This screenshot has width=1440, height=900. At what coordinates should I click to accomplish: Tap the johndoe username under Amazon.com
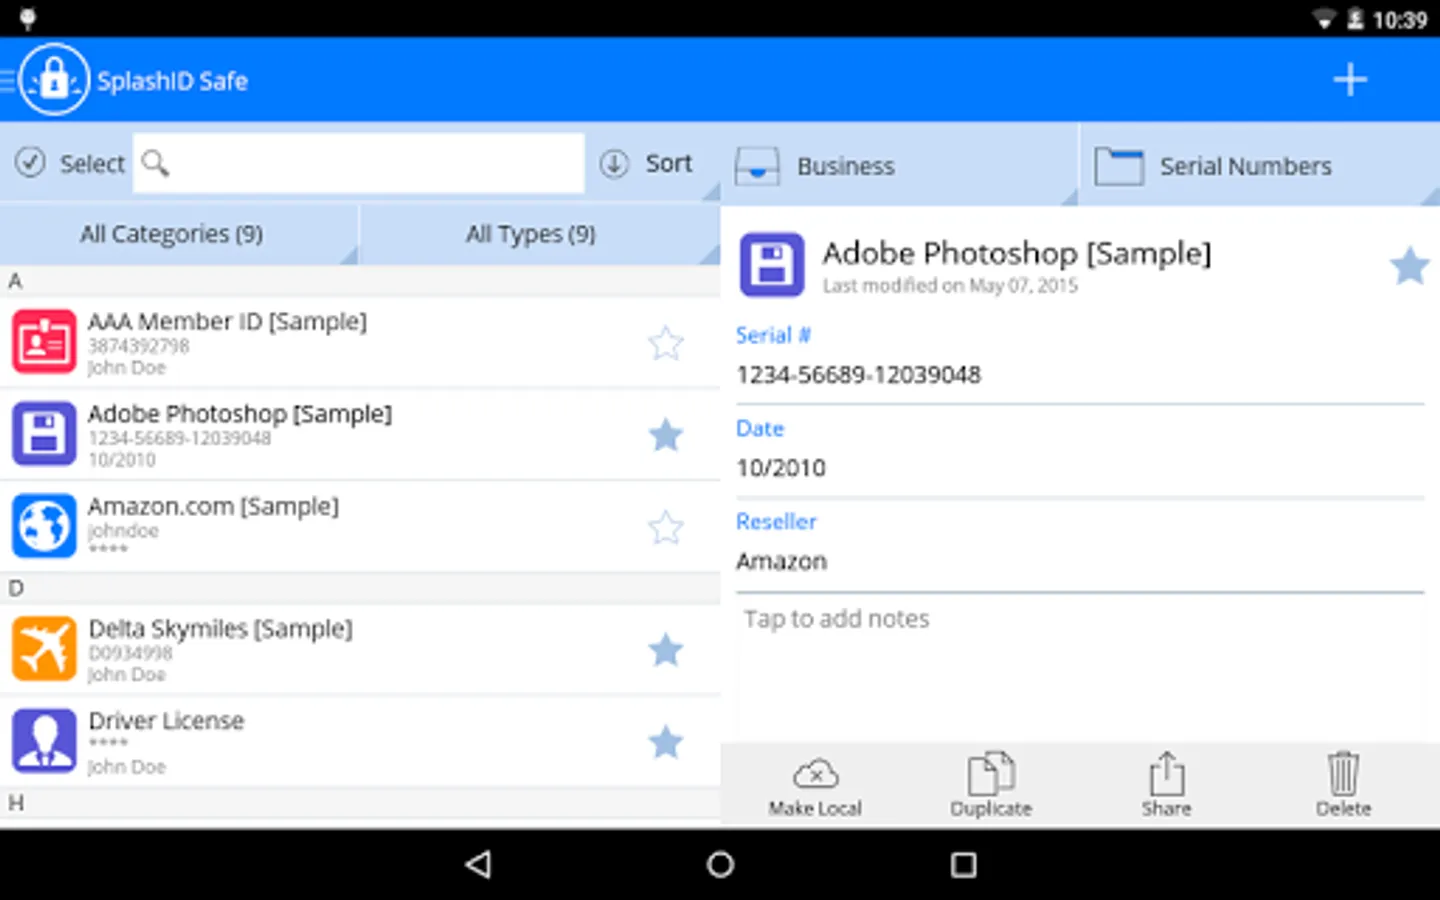click(x=123, y=530)
